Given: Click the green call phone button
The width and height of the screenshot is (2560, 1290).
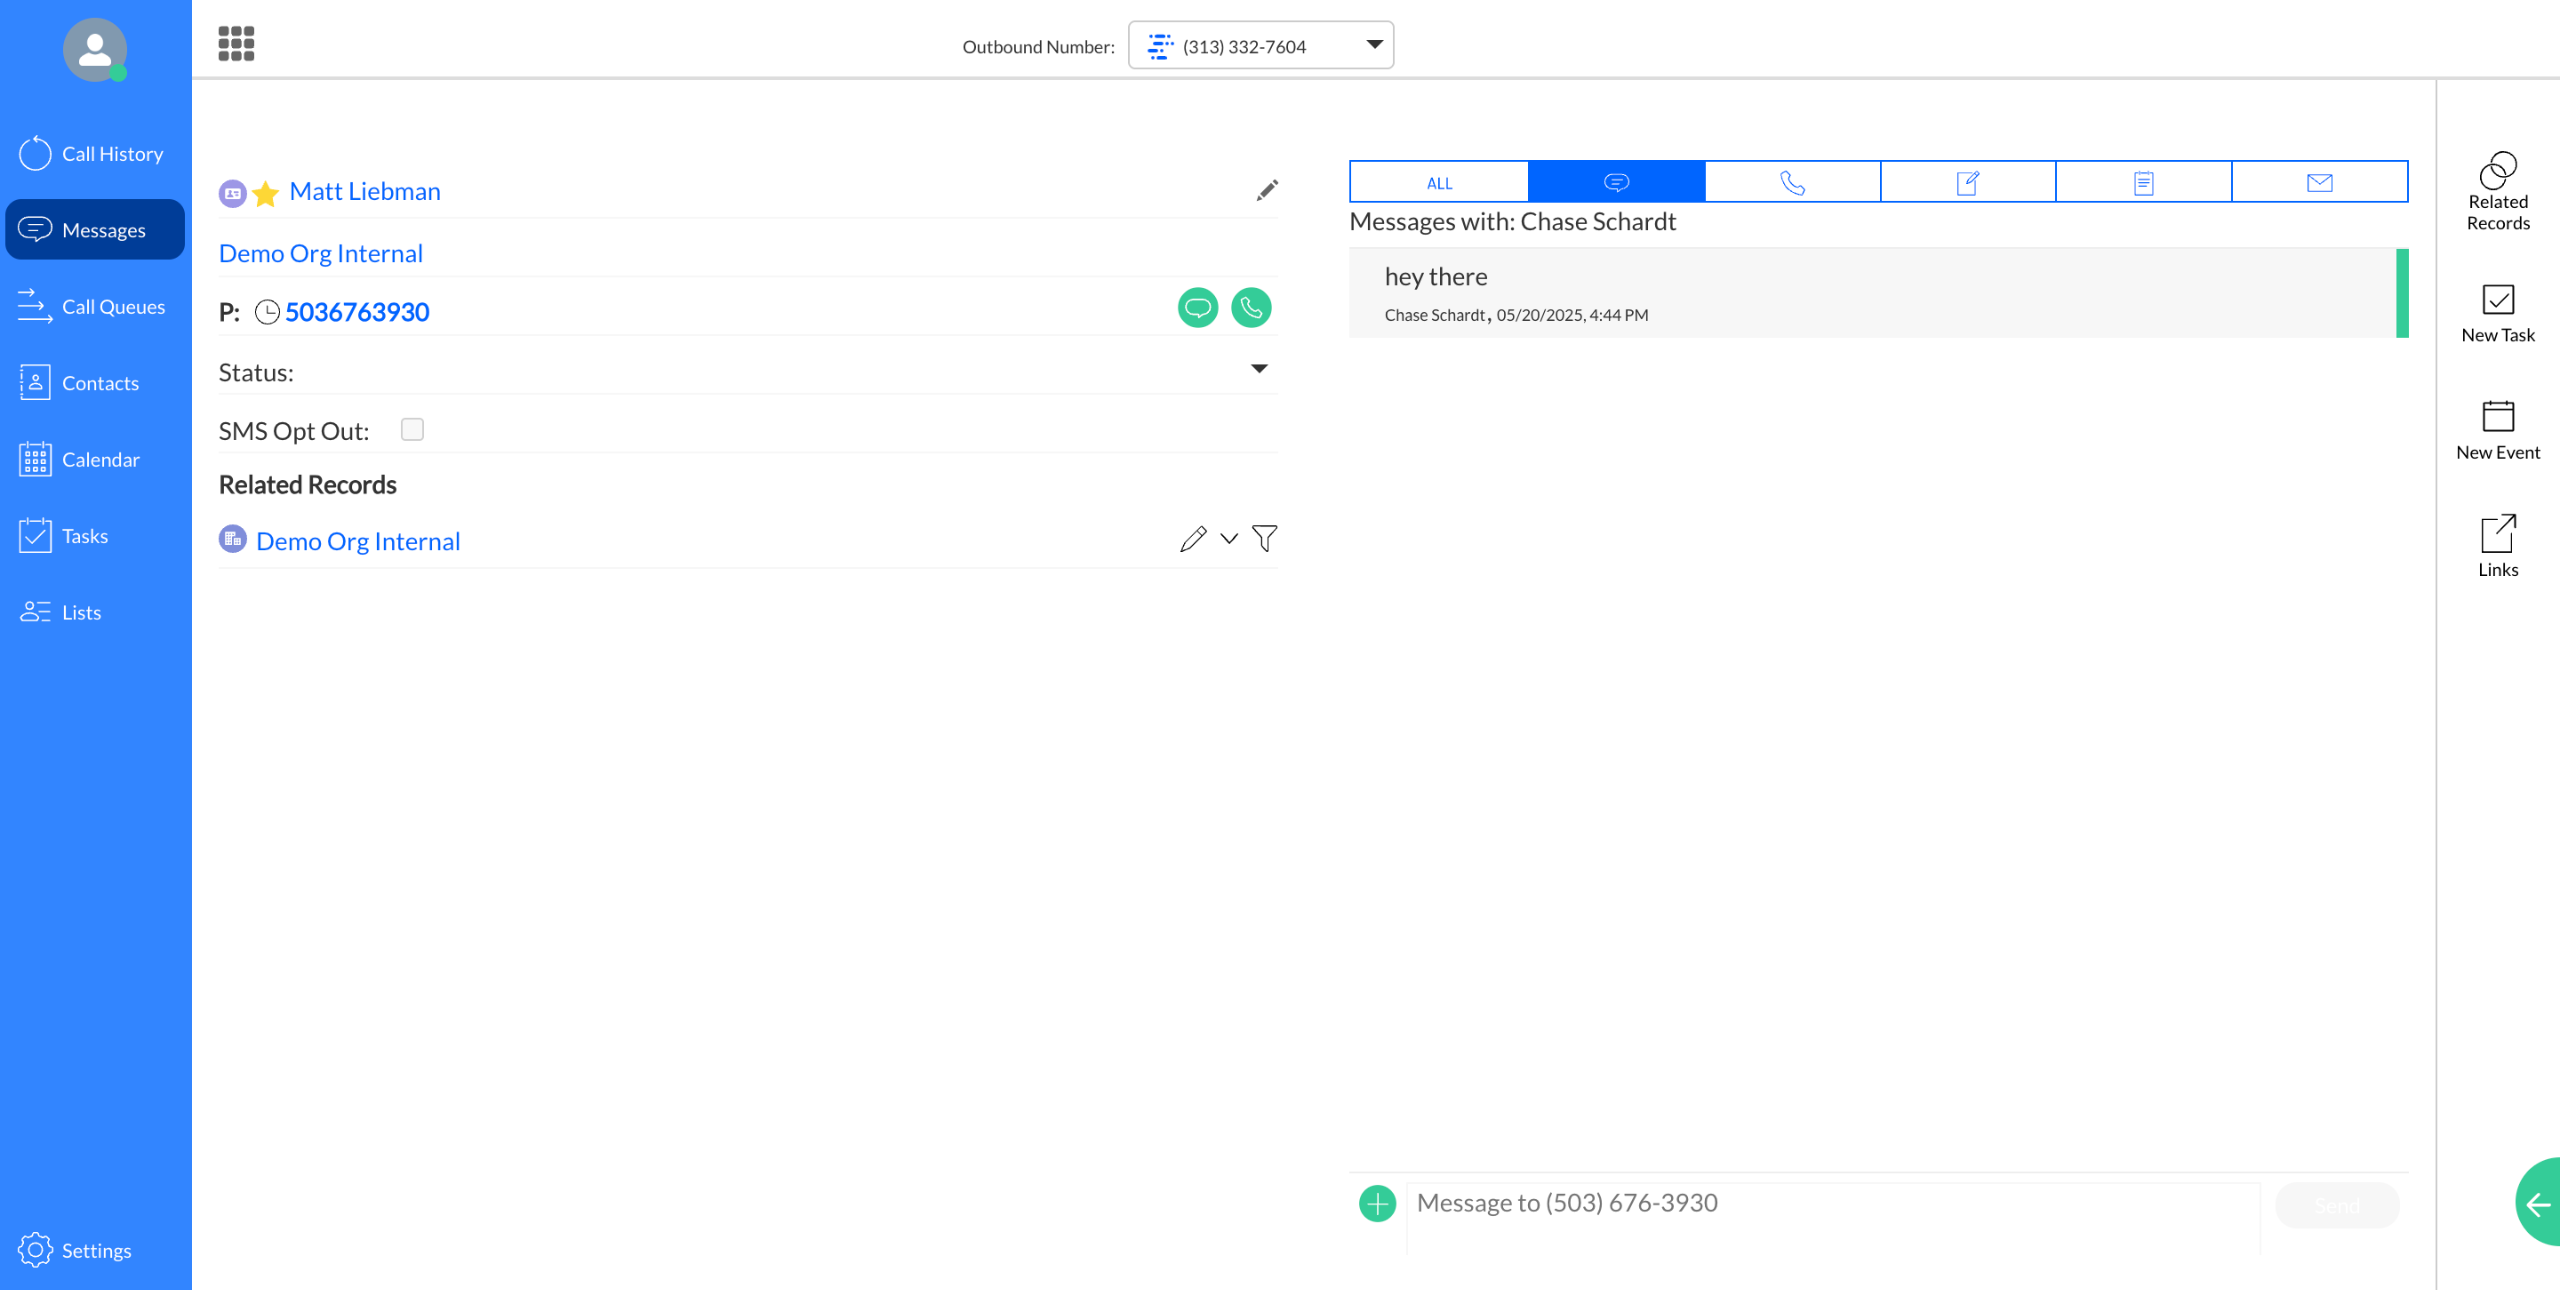Looking at the screenshot, I should [1251, 308].
